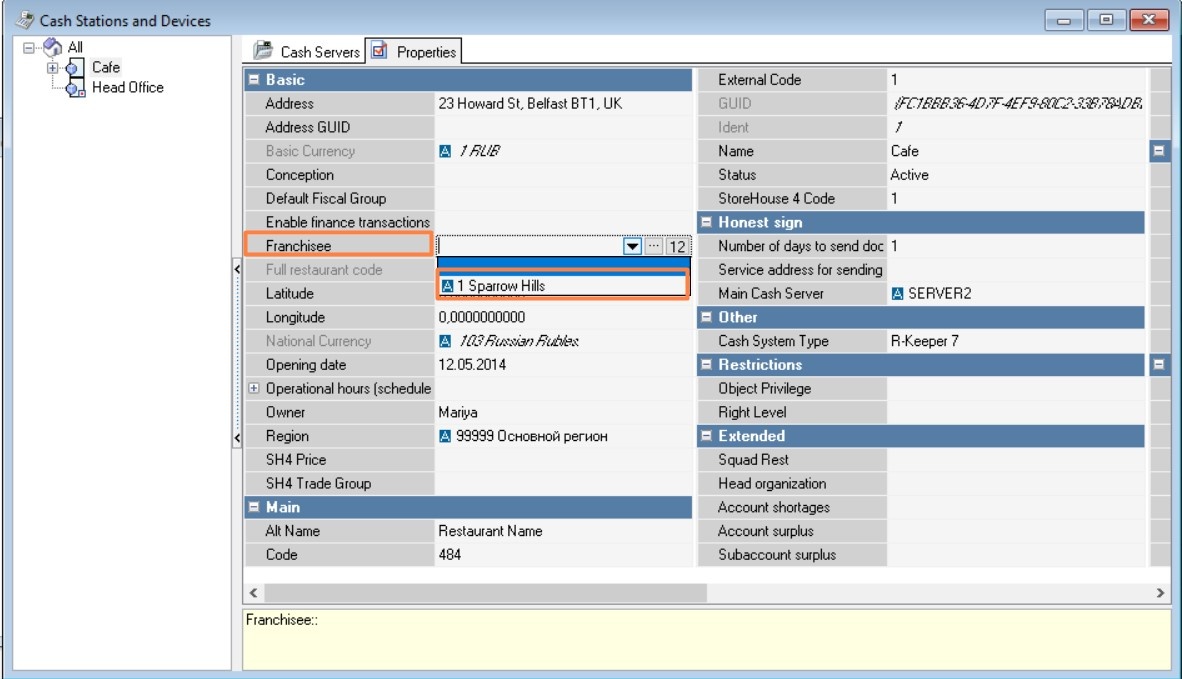Collapse the Honest sign section

(706, 222)
